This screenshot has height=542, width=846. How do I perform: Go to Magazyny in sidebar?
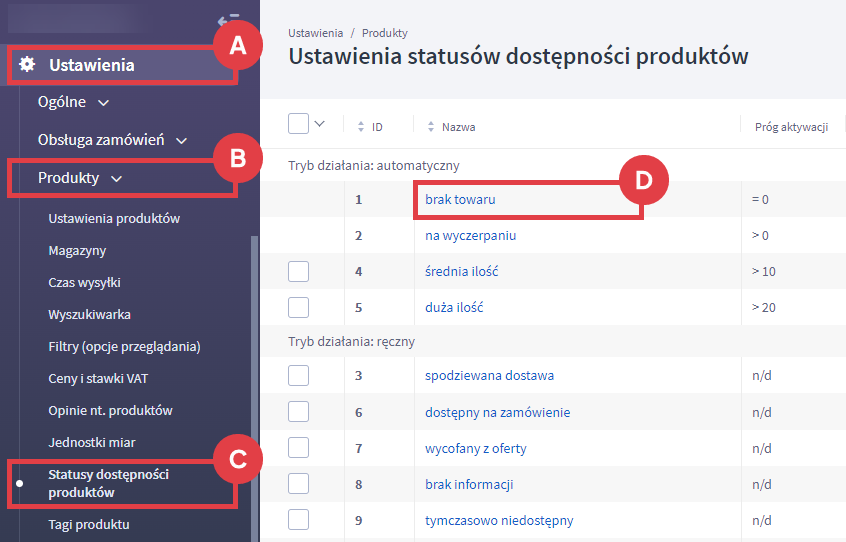pyautogui.click(x=77, y=250)
